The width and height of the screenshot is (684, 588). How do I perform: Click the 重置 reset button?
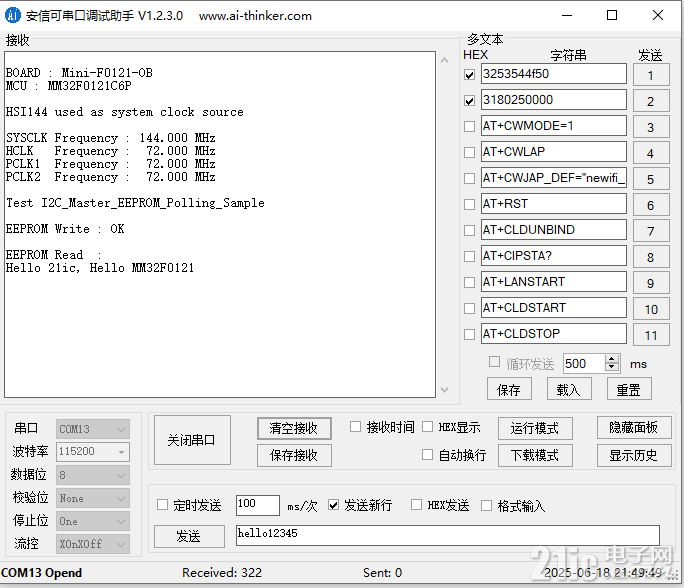(629, 389)
